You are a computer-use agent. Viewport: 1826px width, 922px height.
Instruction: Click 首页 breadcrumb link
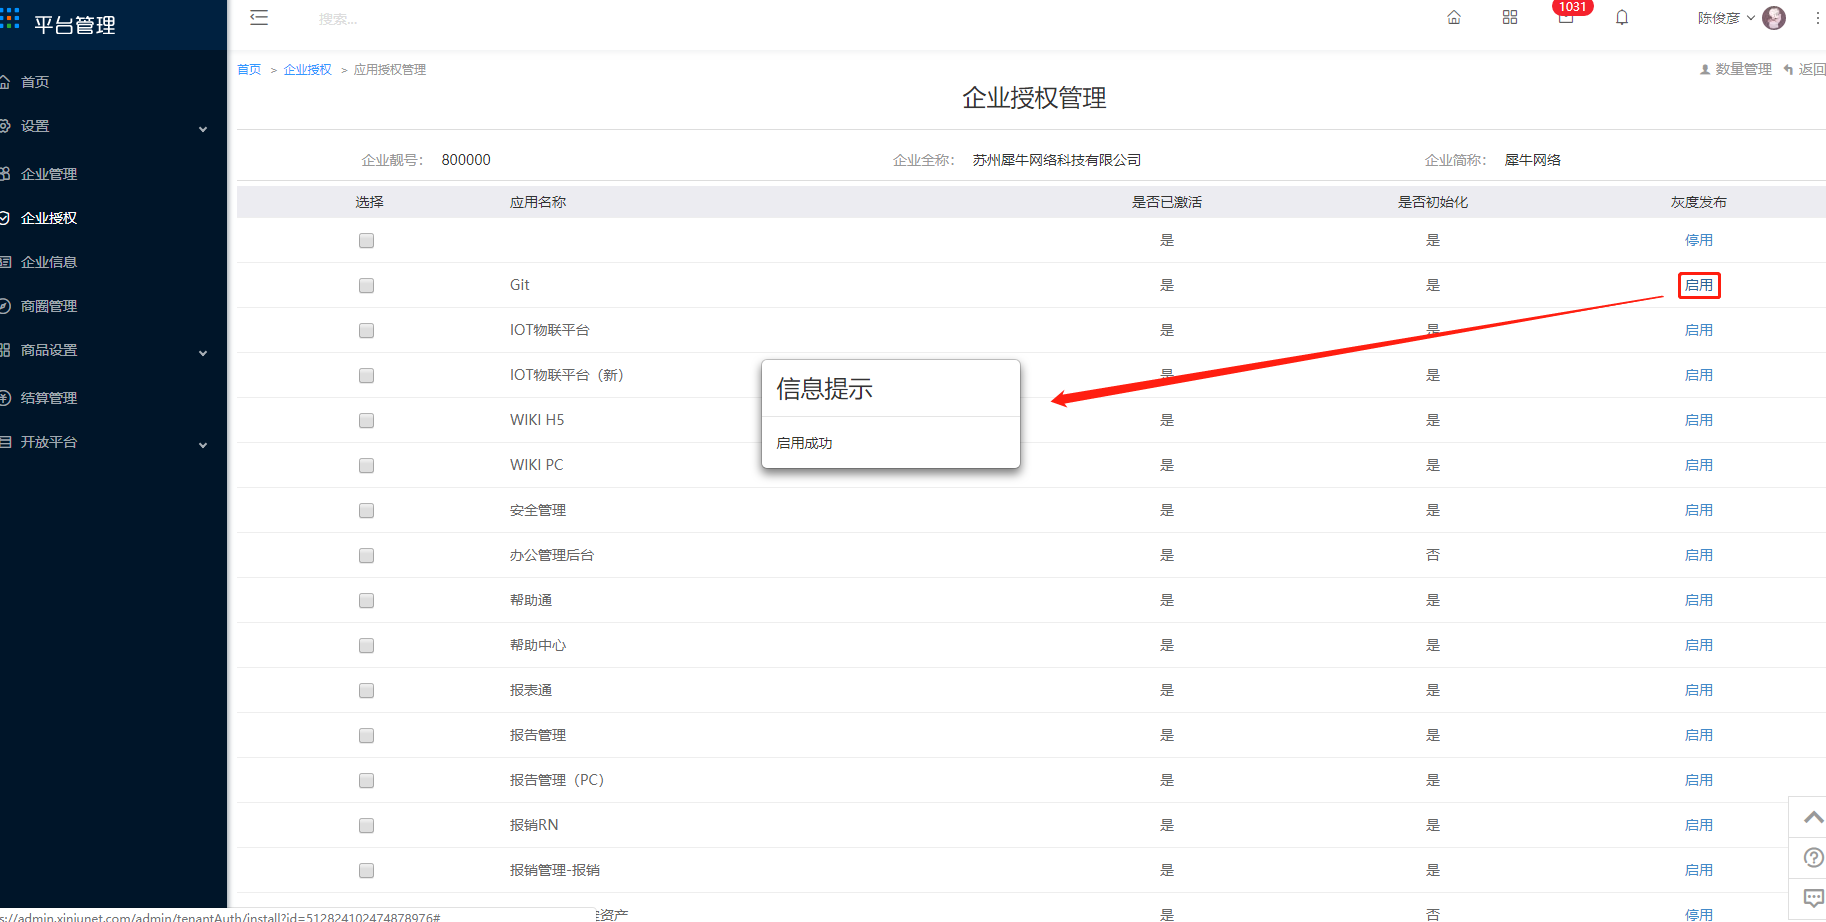pos(249,69)
